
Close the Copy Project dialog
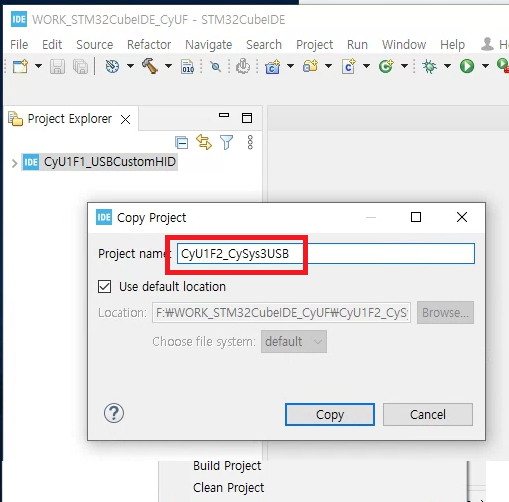(462, 217)
